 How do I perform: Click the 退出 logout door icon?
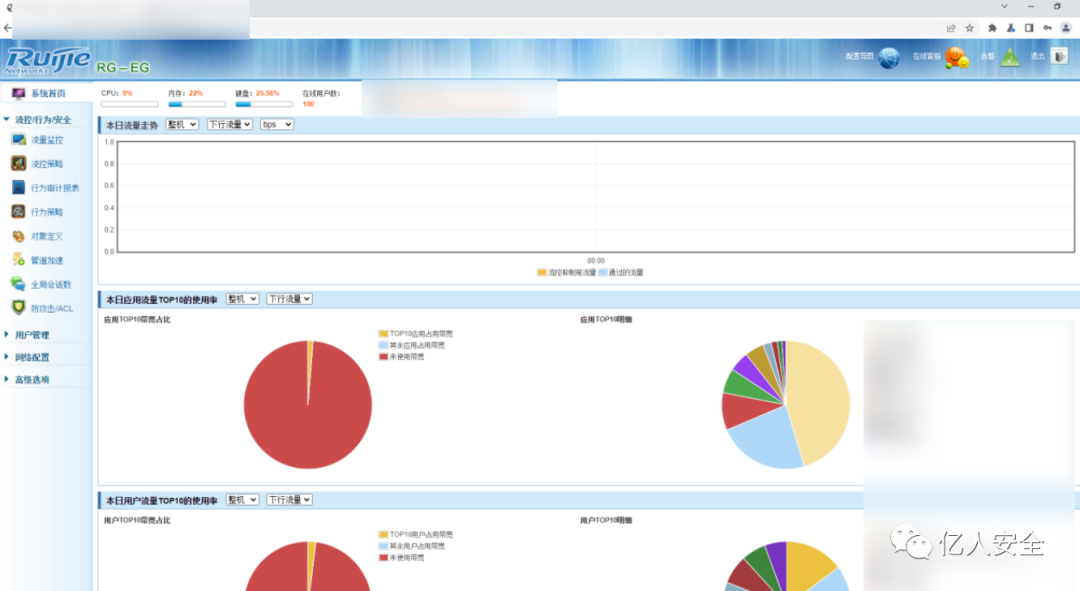tap(1059, 56)
